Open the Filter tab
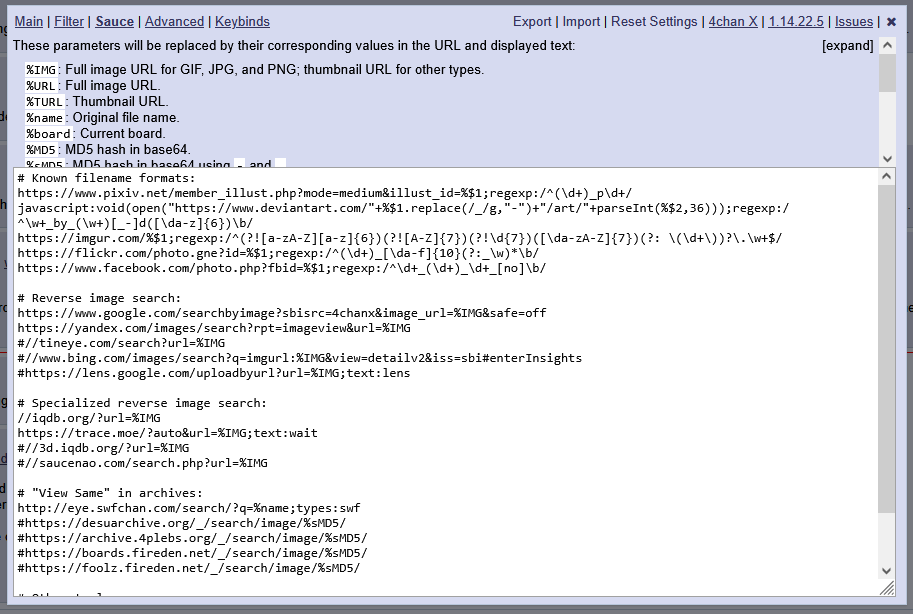 (69, 22)
